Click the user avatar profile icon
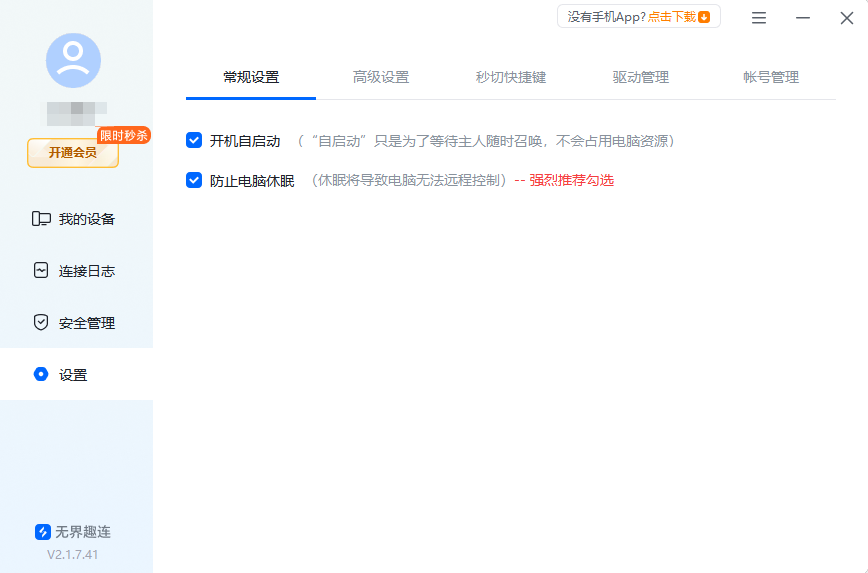This screenshot has height=573, width=868. [x=73, y=60]
